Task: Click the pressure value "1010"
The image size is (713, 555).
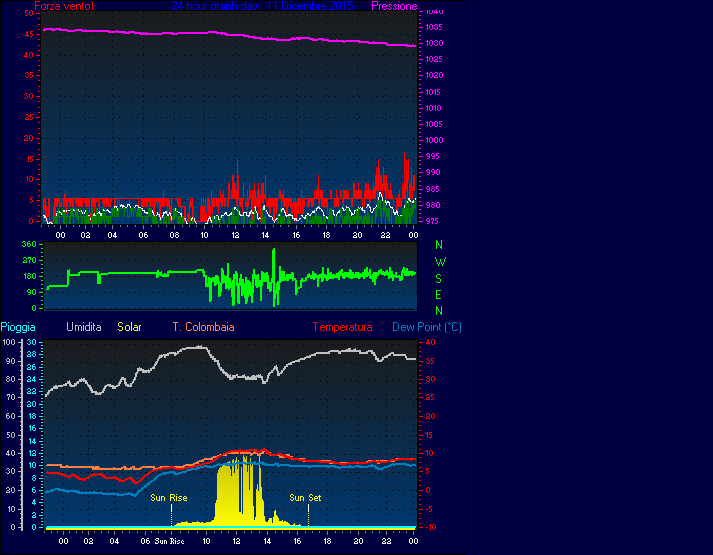Action: click(434, 108)
